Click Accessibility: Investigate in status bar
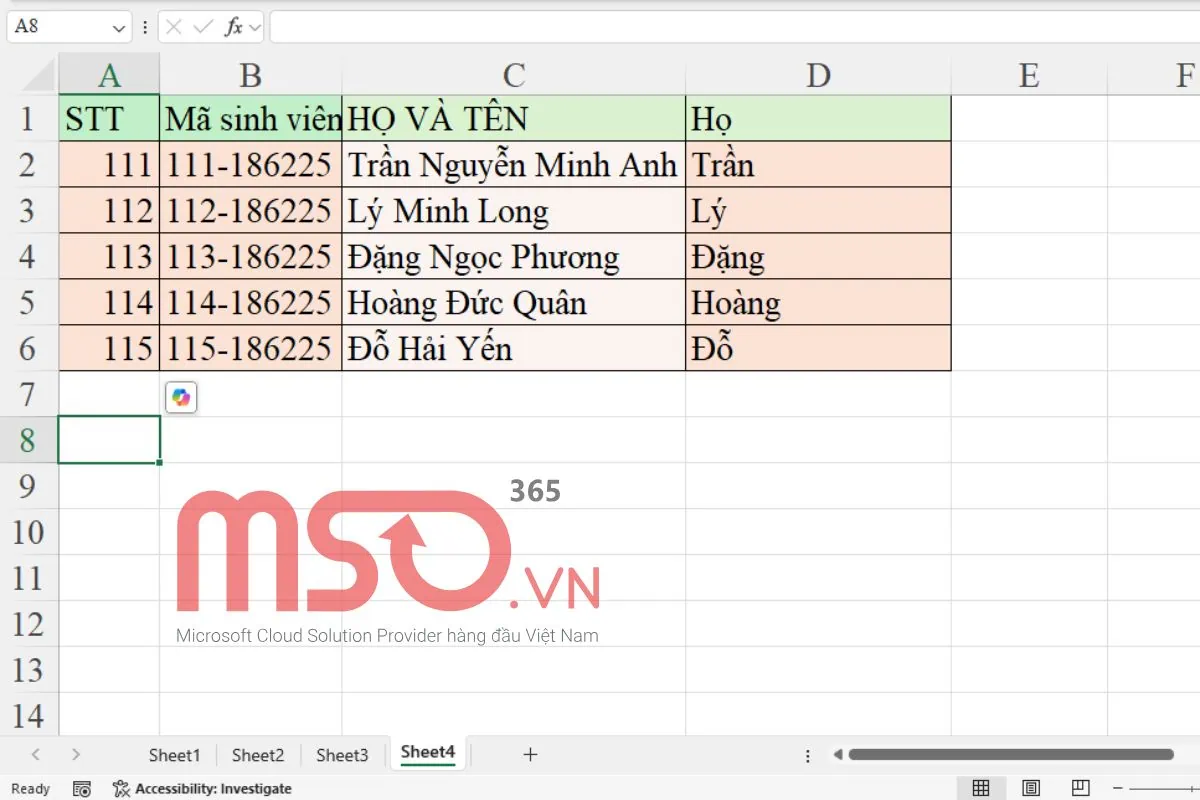Viewport: 1200px width, 800px height. pos(203,789)
